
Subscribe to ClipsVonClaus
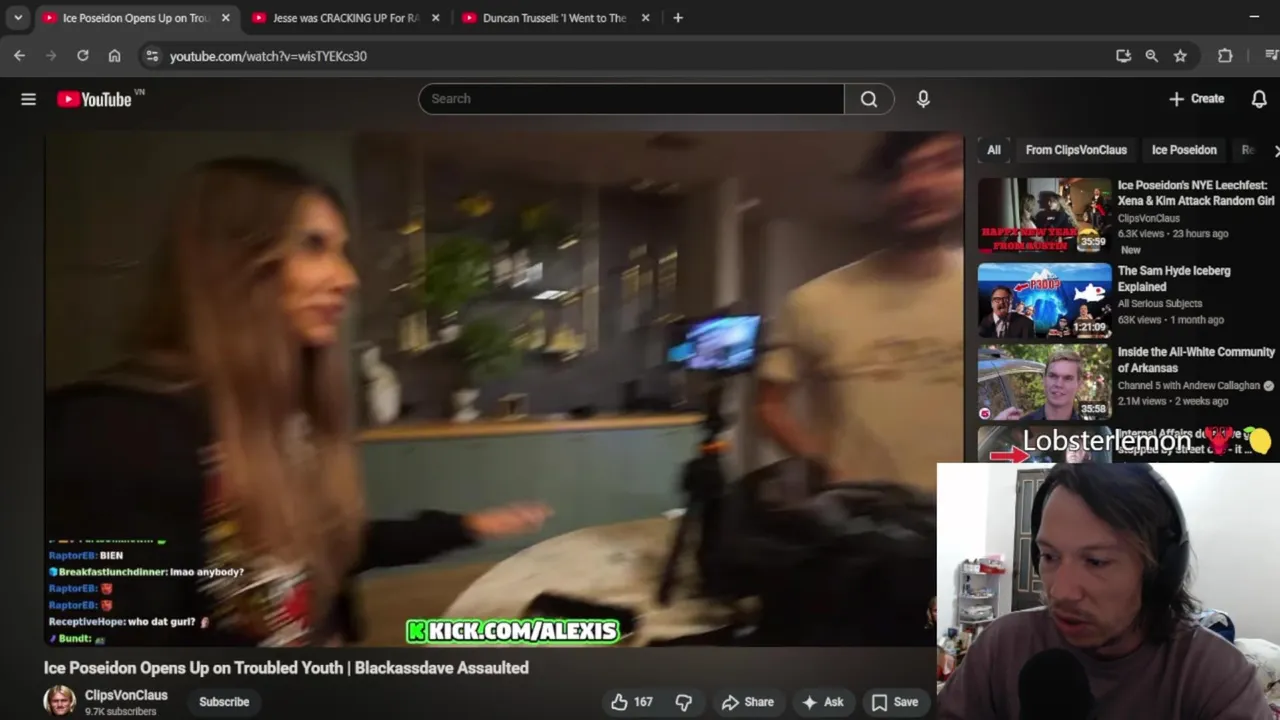(x=224, y=702)
